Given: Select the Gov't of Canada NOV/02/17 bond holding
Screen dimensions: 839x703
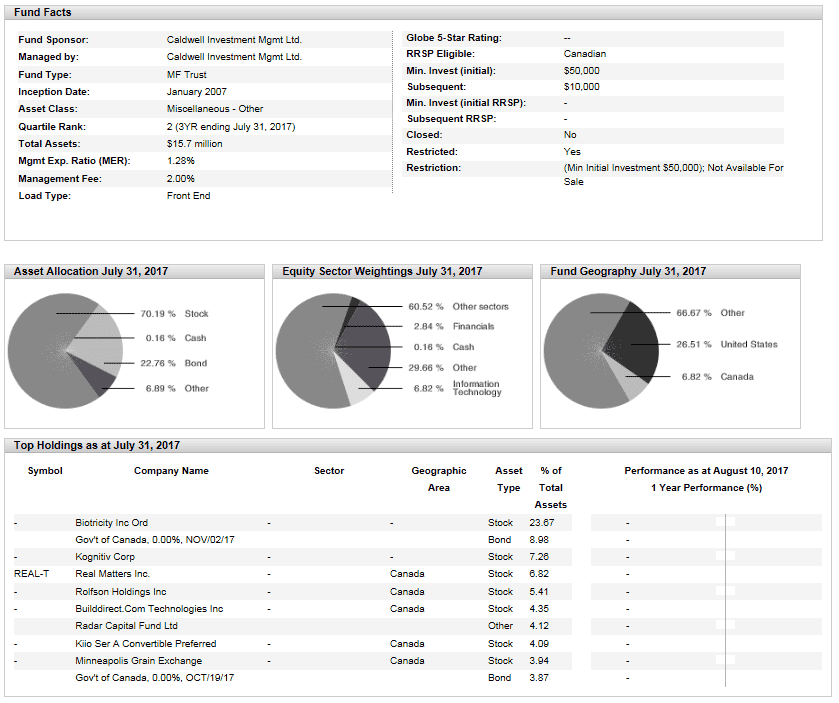Looking at the screenshot, I should pos(155,540).
